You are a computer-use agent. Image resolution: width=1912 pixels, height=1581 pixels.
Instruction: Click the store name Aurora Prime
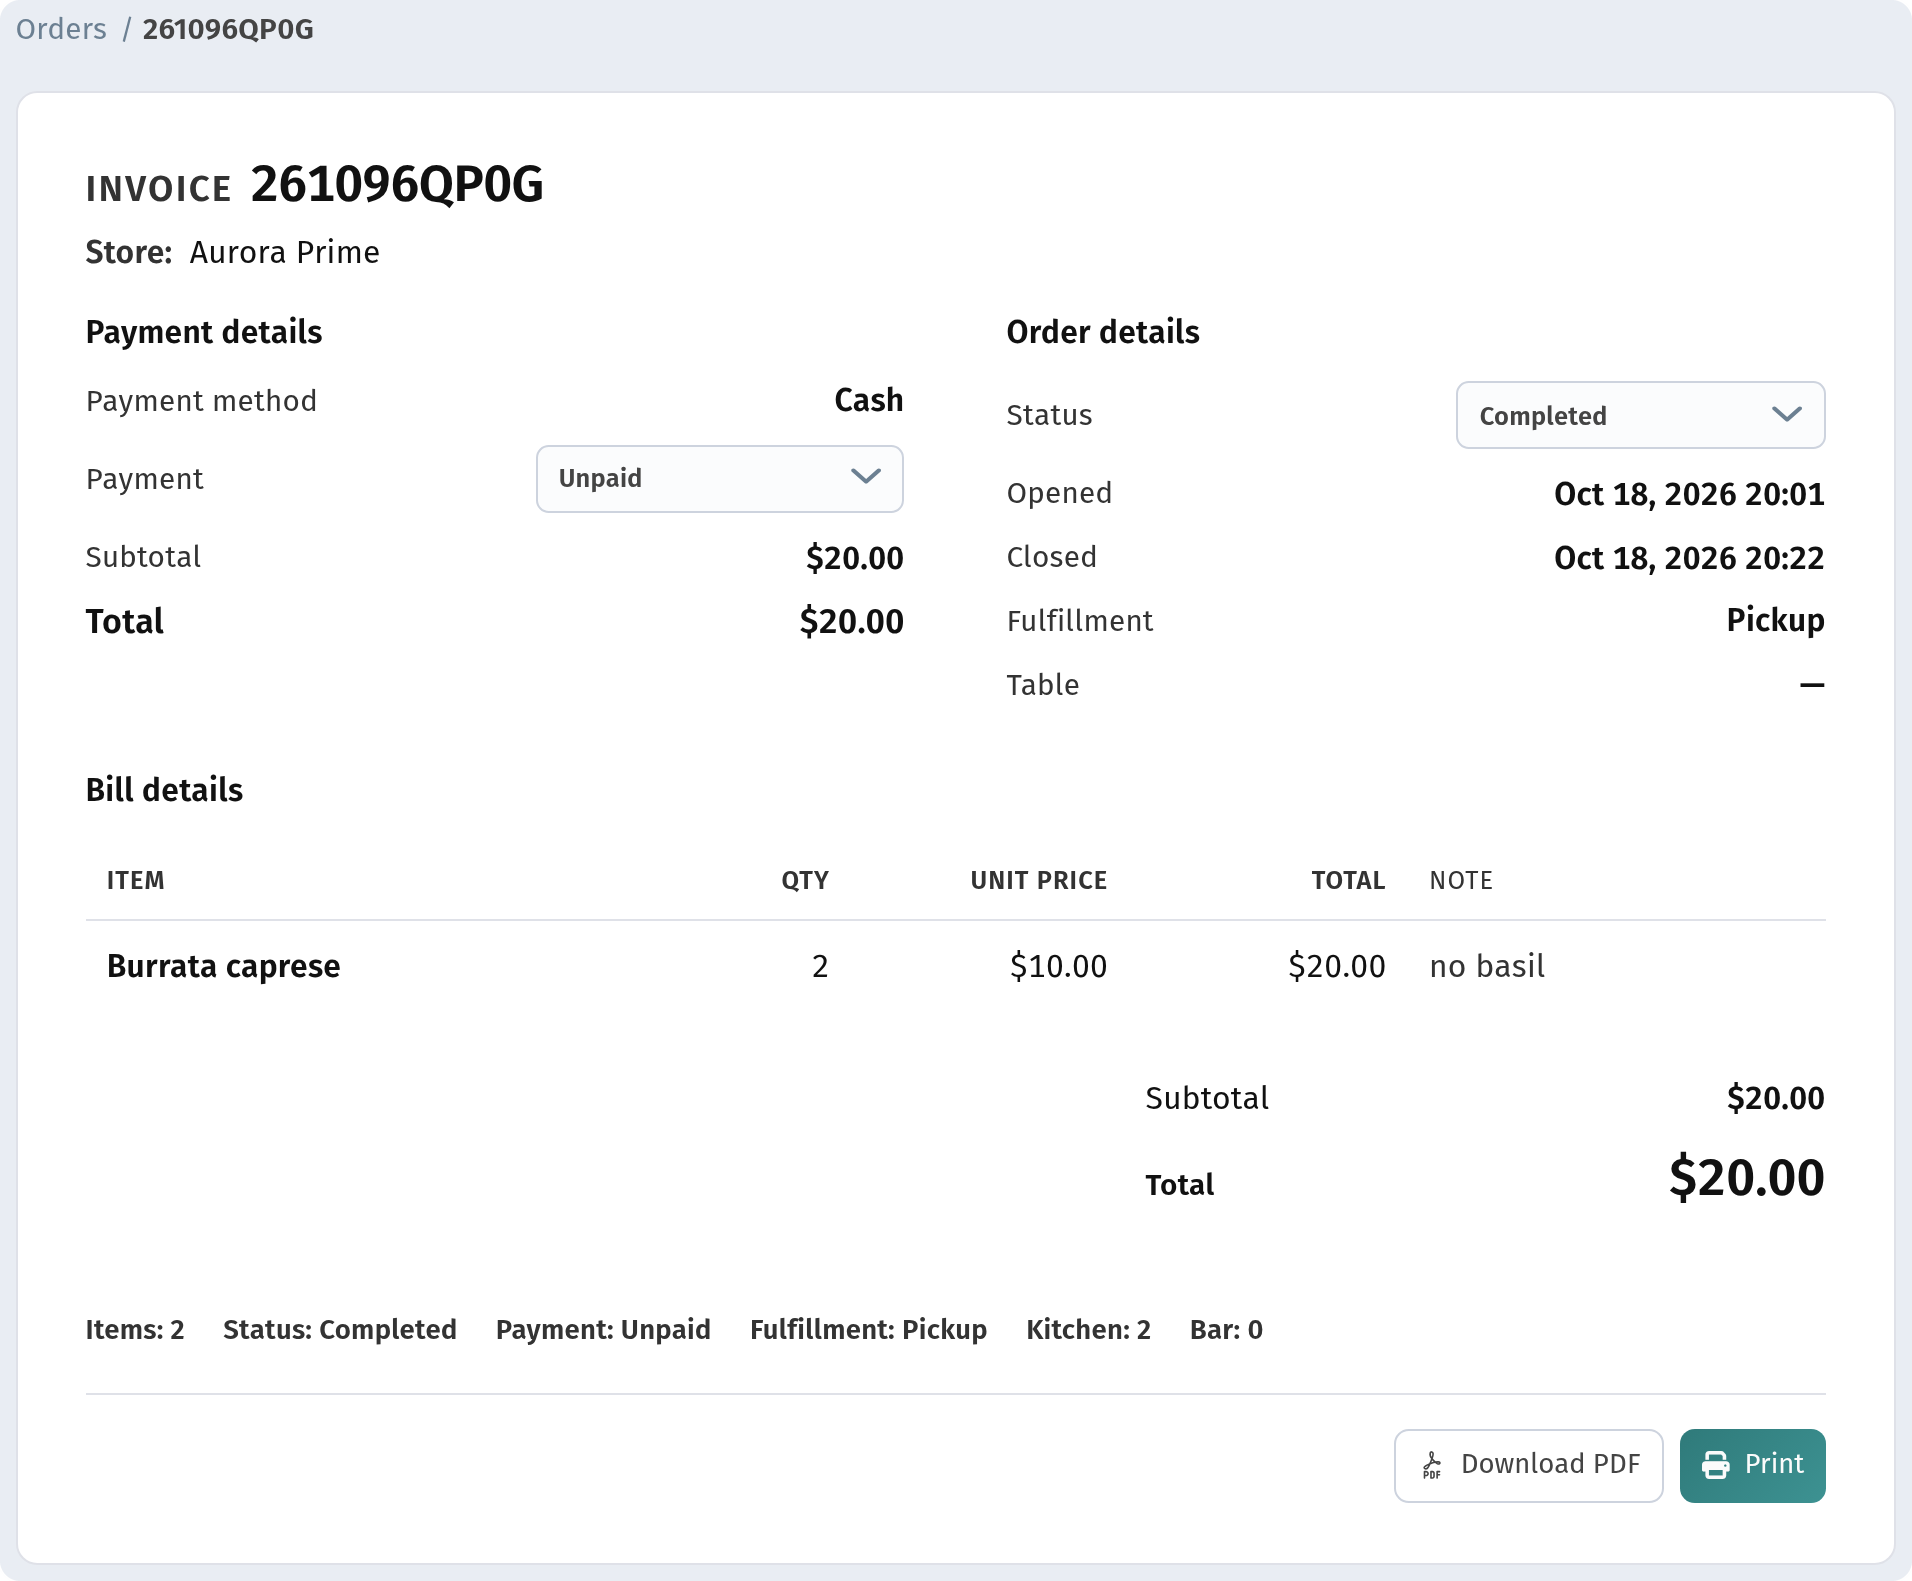[285, 252]
